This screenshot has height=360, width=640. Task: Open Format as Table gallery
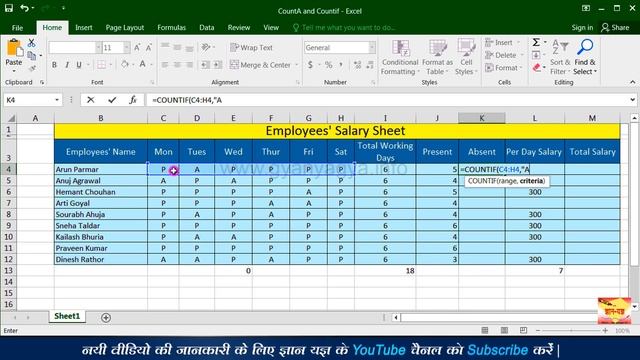click(x=437, y=58)
